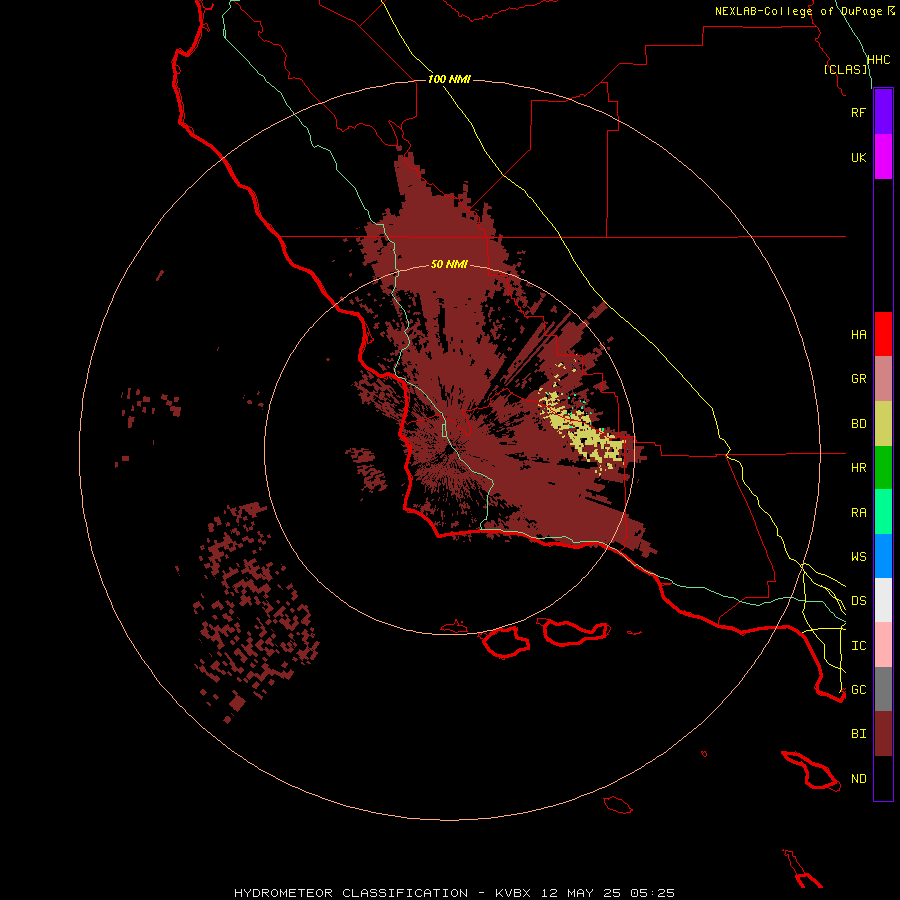Click the ND legend label
The width and height of the screenshot is (900, 900).
pyautogui.click(x=858, y=779)
